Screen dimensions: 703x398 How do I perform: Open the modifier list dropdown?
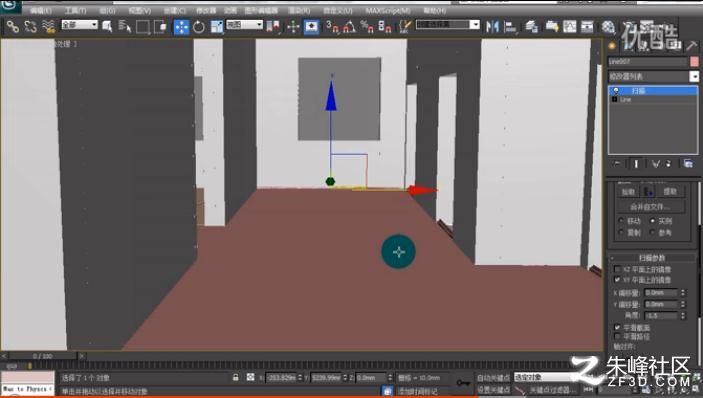653,76
